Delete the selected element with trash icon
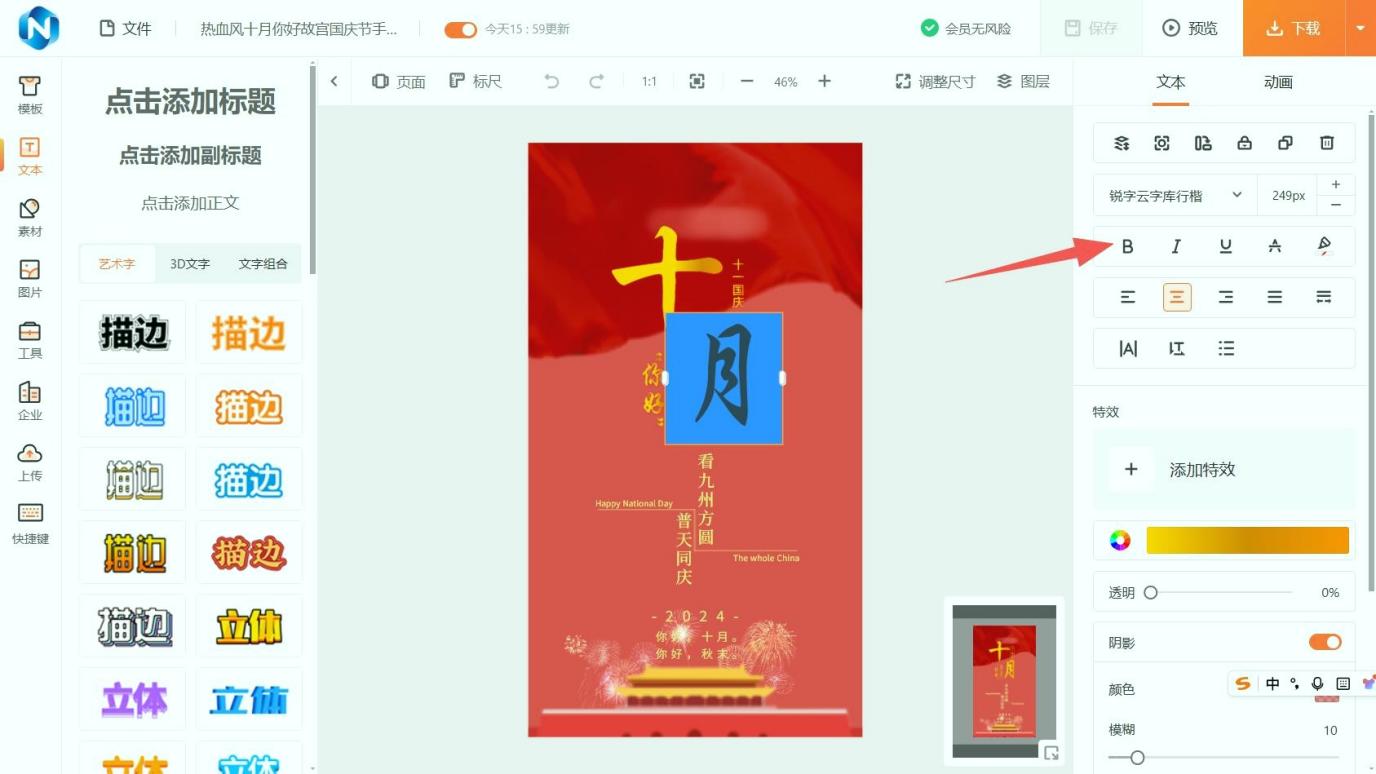The width and height of the screenshot is (1376, 774). point(1327,143)
